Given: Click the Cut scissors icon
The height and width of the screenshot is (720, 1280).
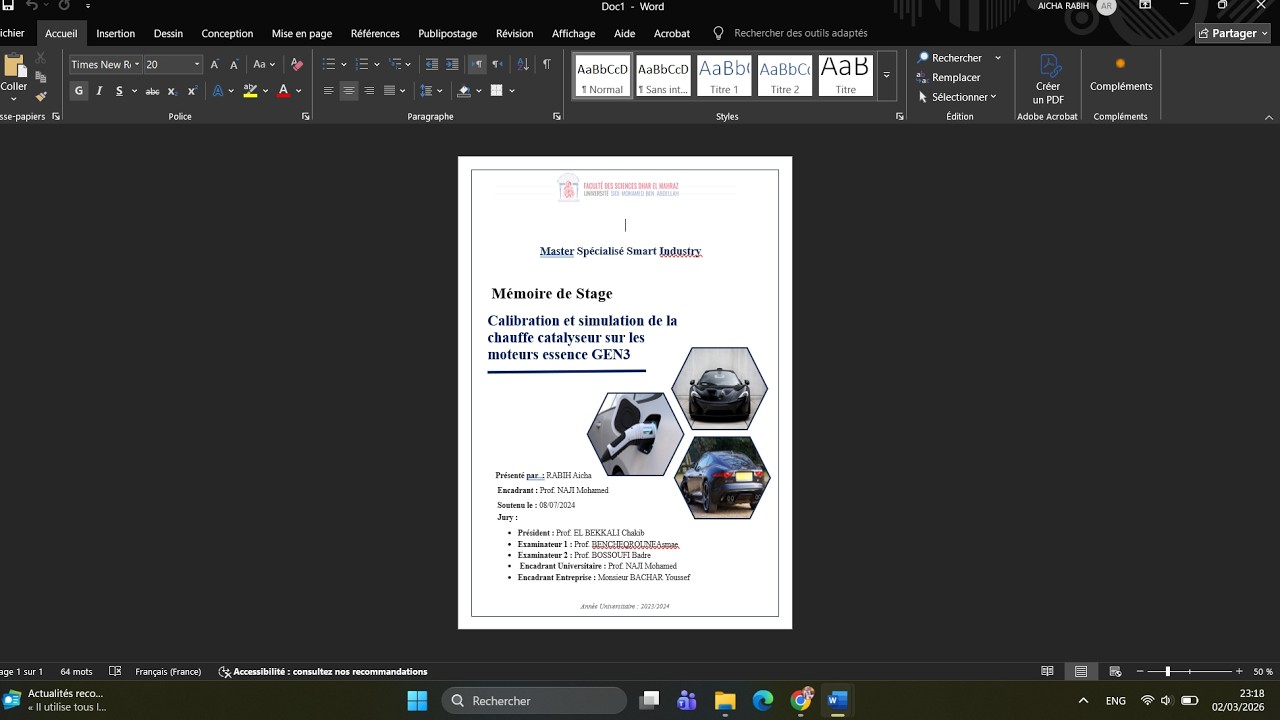Looking at the screenshot, I should 41,58.
